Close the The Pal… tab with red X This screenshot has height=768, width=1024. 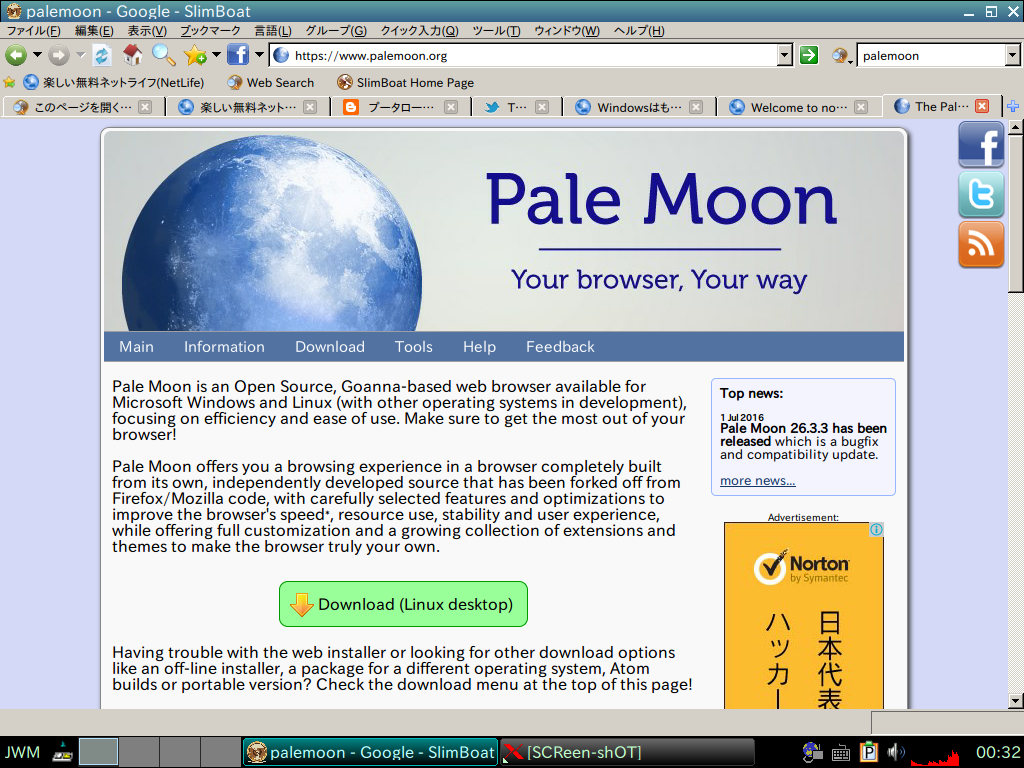(x=982, y=106)
